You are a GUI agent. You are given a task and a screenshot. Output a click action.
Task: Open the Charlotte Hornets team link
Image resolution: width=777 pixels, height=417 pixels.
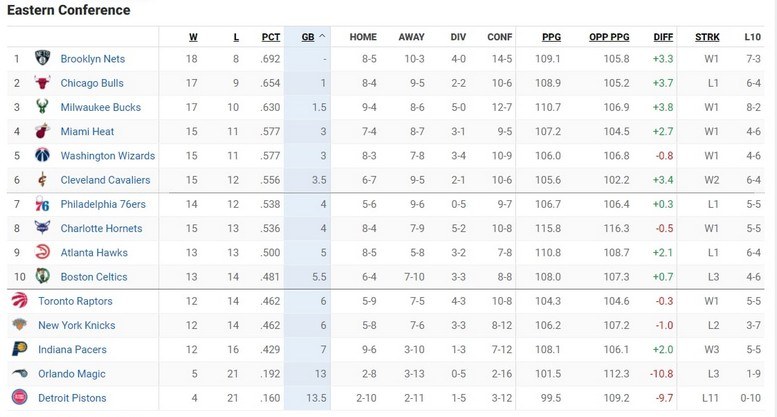pyautogui.click(x=101, y=228)
